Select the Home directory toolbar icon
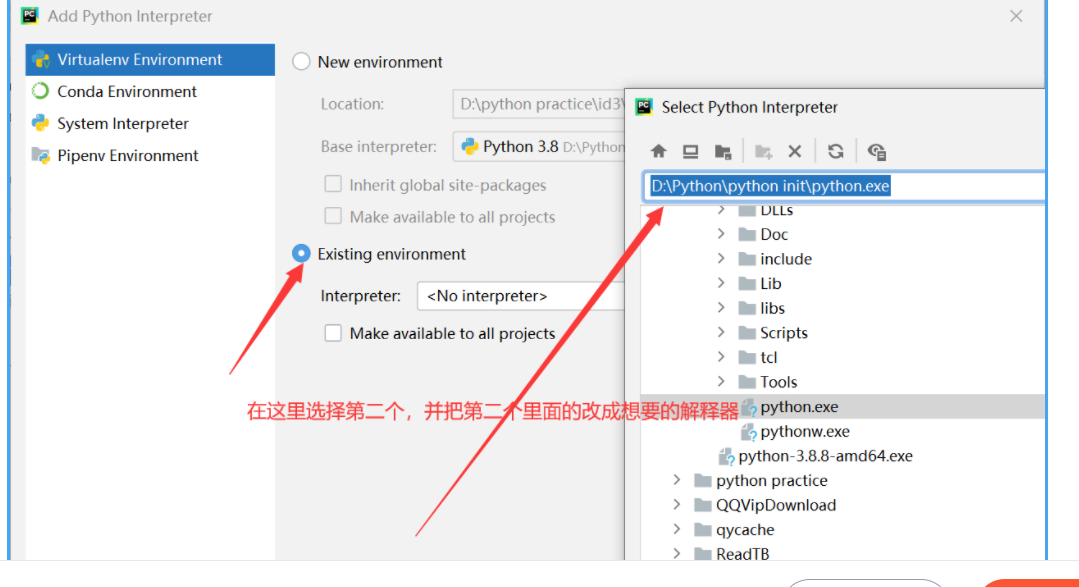The image size is (1079, 587). click(x=658, y=151)
